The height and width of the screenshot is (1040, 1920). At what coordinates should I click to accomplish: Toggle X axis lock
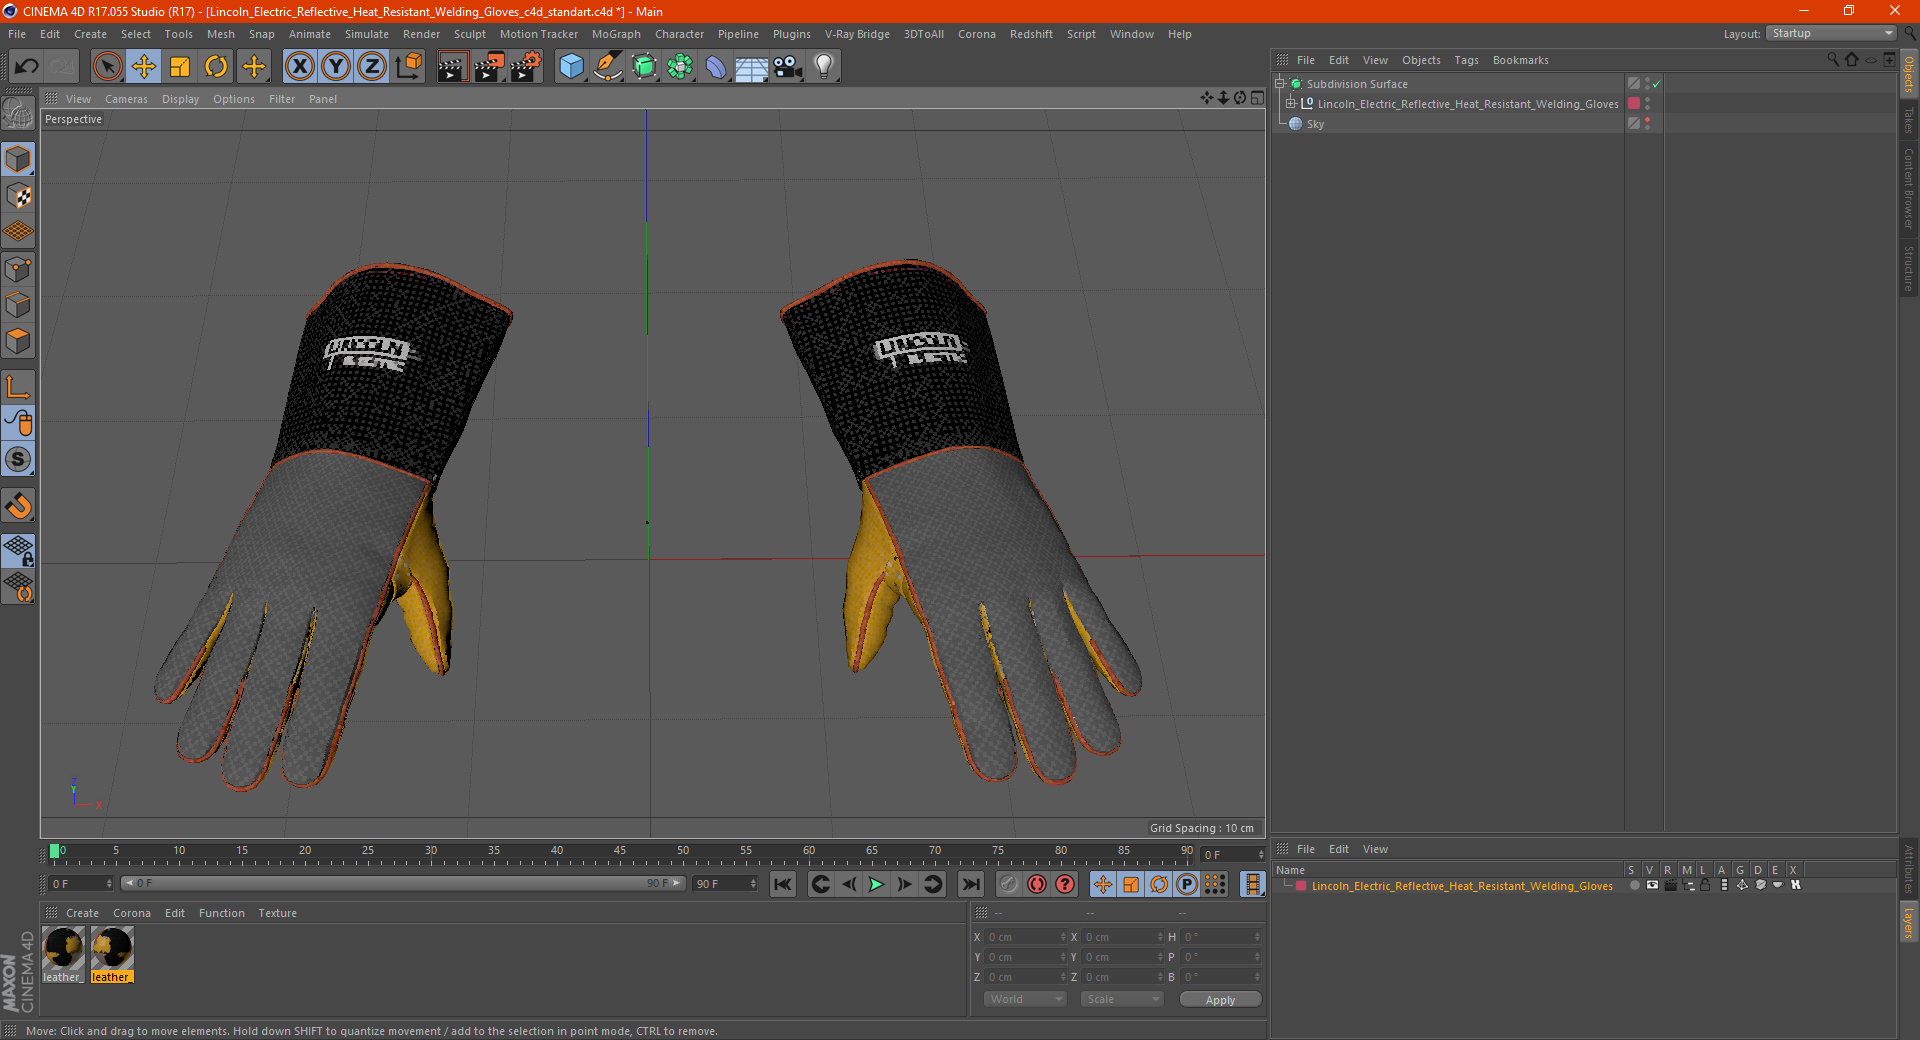click(299, 67)
